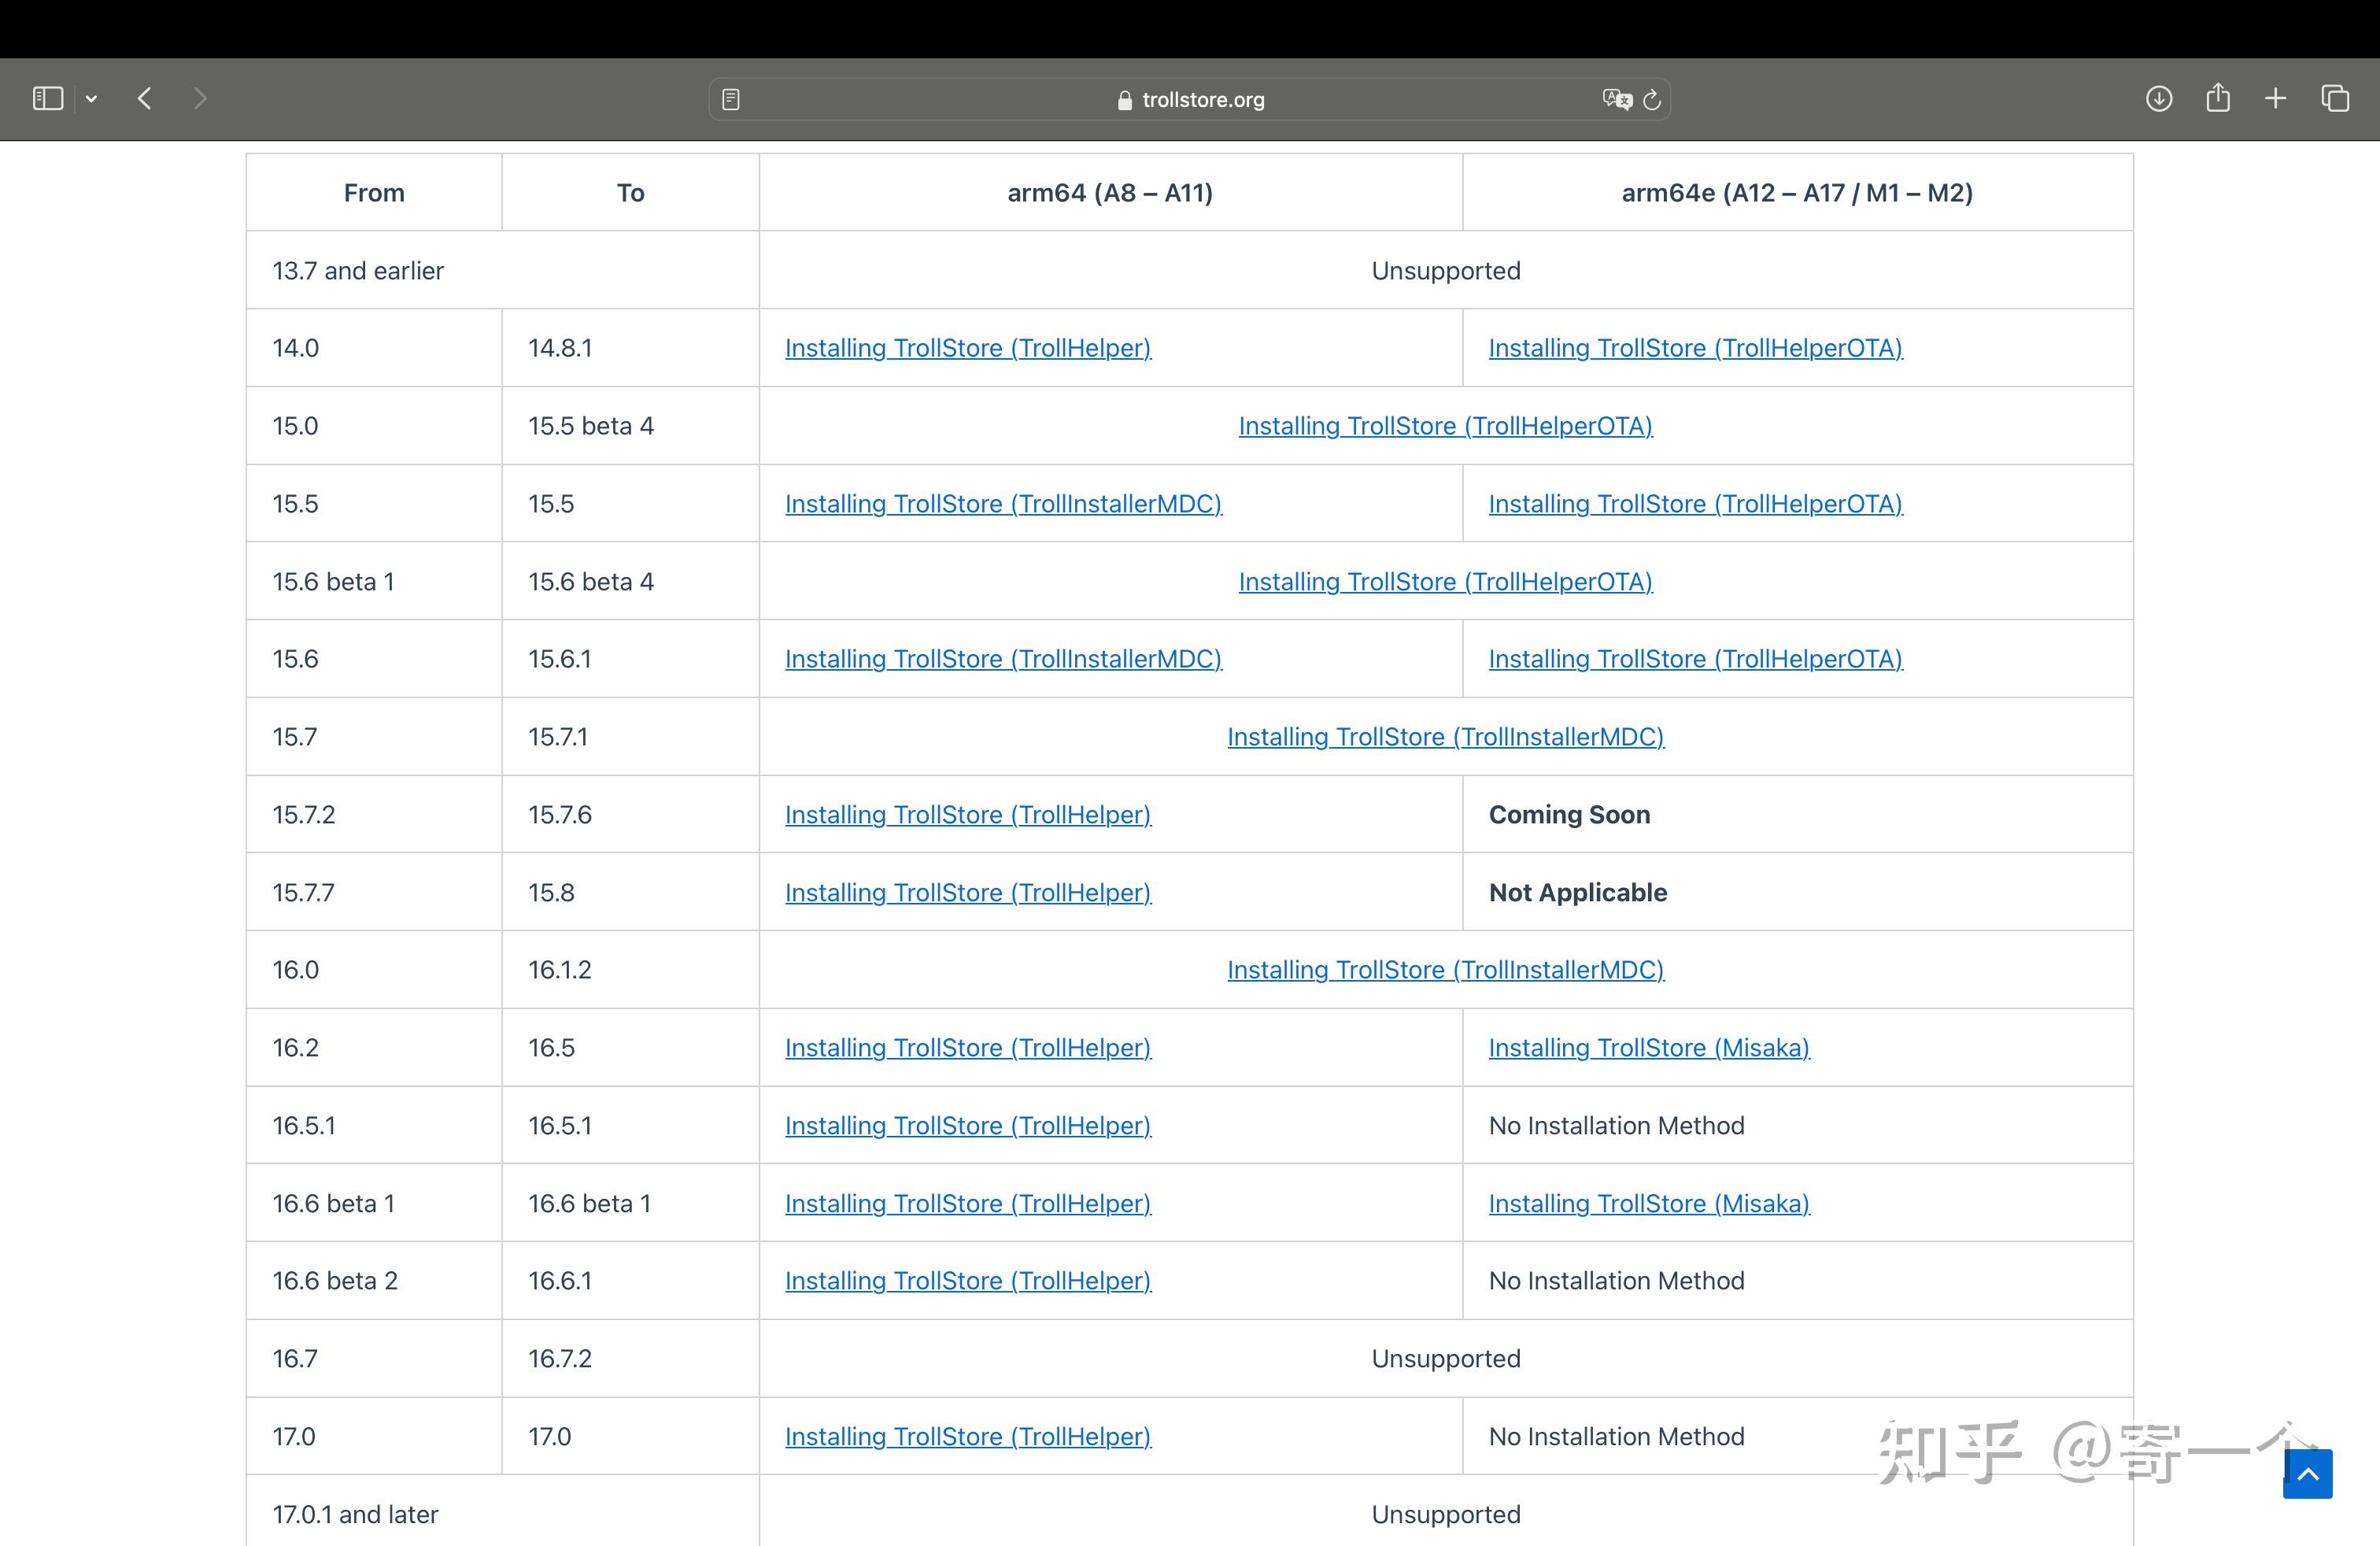This screenshot has width=2380, height=1546.
Task: Select the '15.8' cell
Action: tap(630, 893)
